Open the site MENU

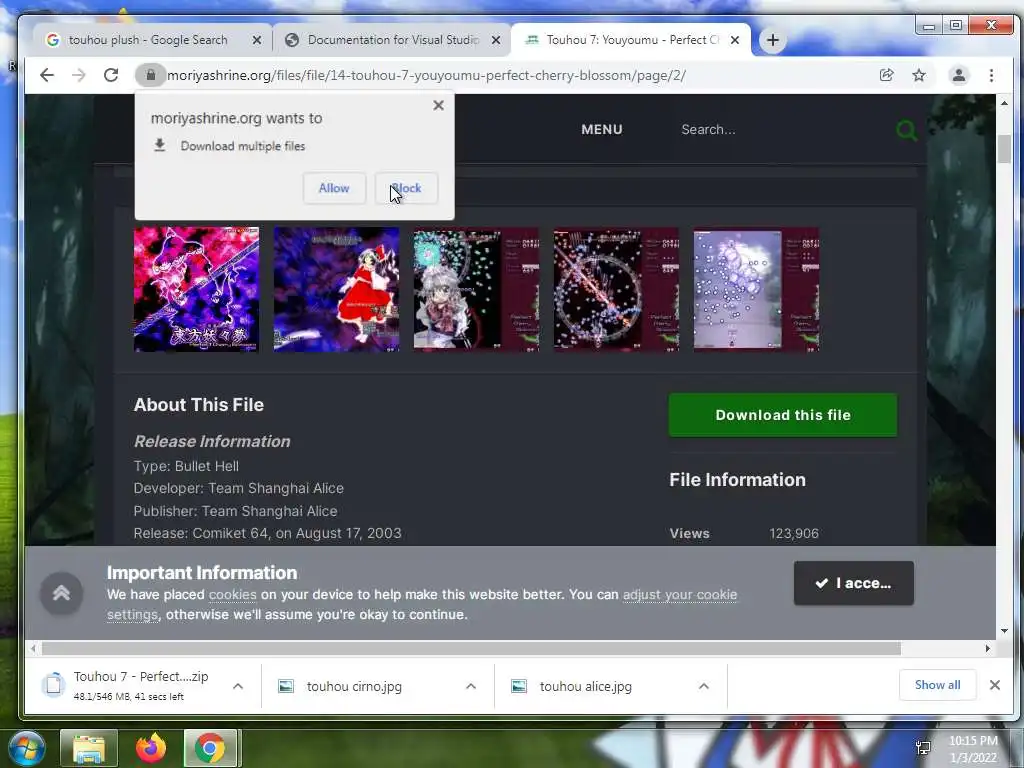[601, 129]
